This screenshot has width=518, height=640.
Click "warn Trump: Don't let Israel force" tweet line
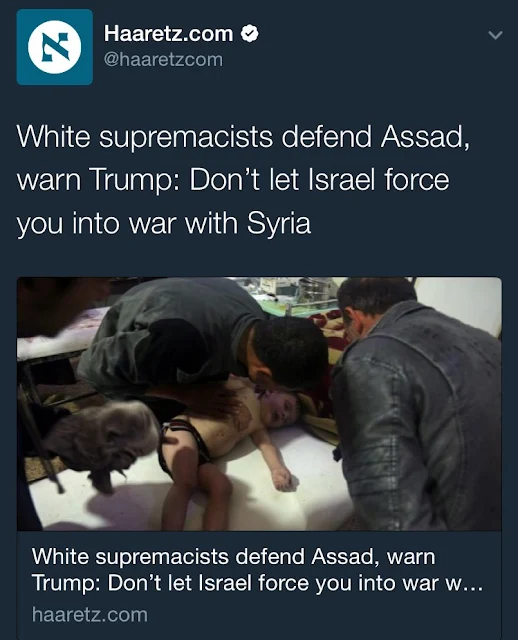(233, 180)
